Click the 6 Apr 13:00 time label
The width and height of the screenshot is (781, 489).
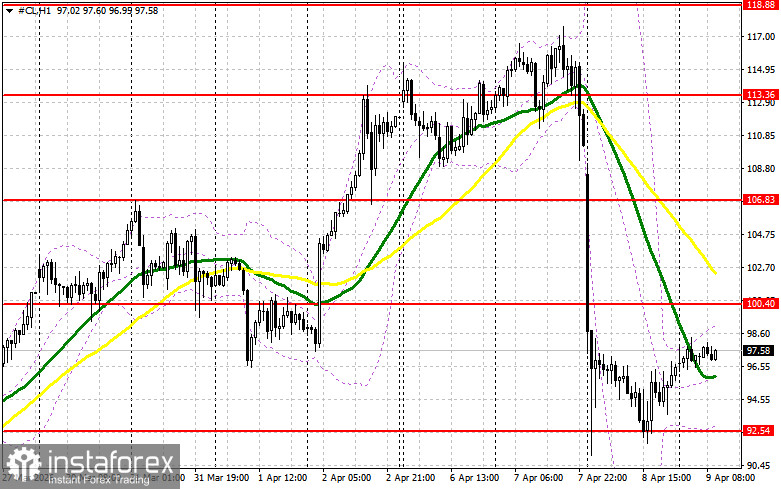(x=474, y=478)
